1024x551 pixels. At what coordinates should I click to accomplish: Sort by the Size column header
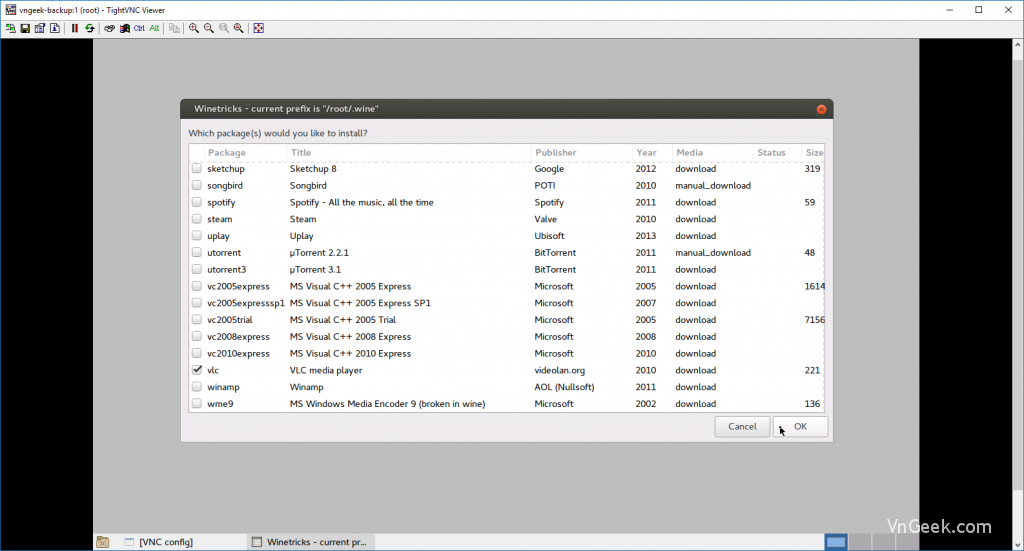pos(812,153)
